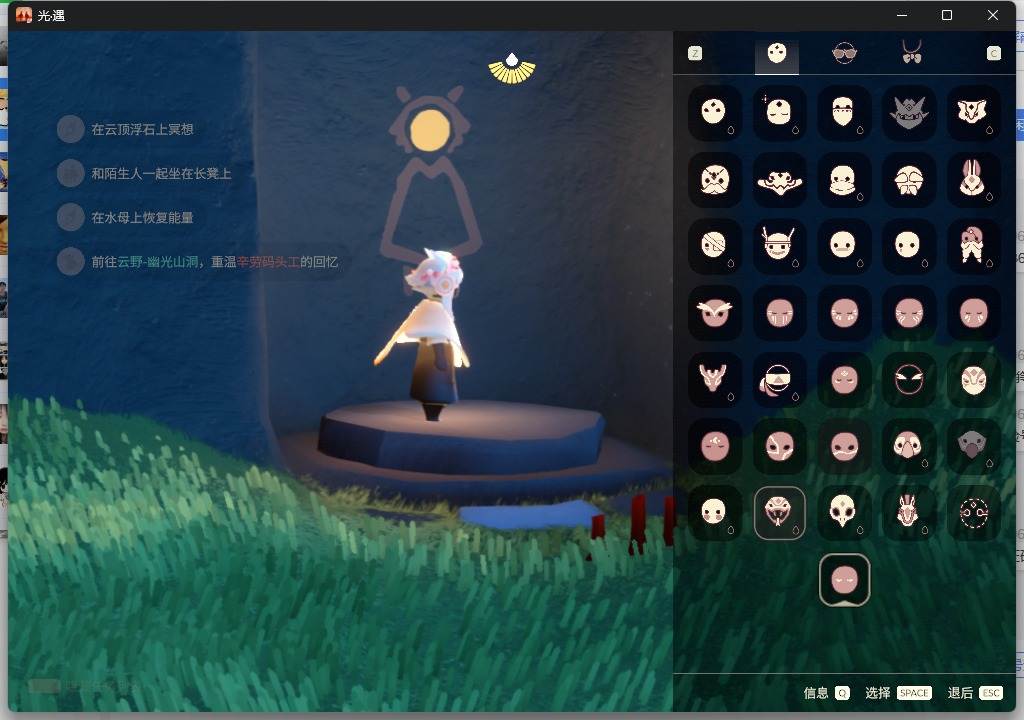Switch to the necklace and bow tie tab
This screenshot has height=720, width=1024.
pos(912,52)
